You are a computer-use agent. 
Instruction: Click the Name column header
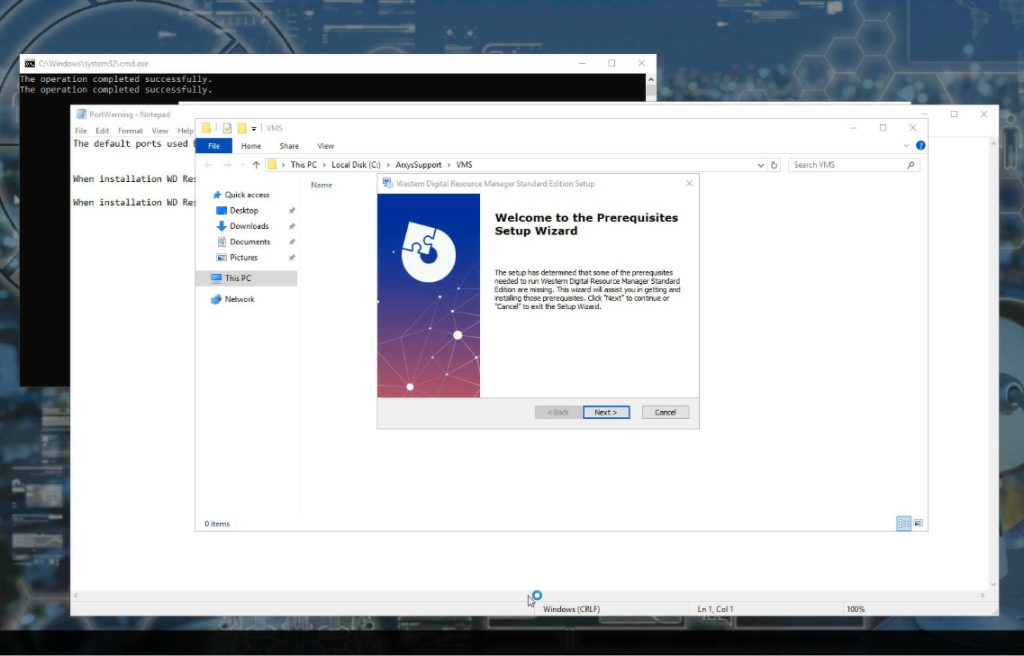tap(321, 186)
